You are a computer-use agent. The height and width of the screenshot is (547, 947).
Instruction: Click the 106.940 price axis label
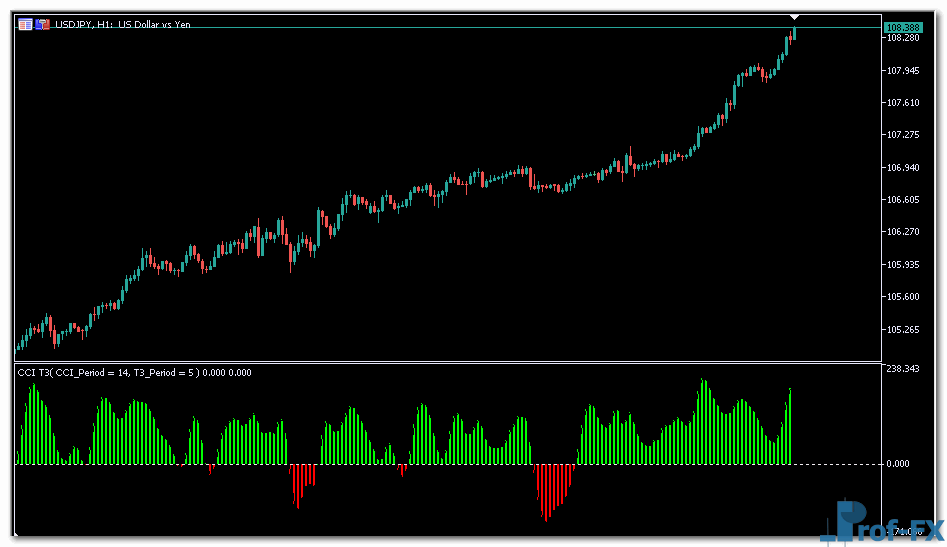[x=903, y=168]
